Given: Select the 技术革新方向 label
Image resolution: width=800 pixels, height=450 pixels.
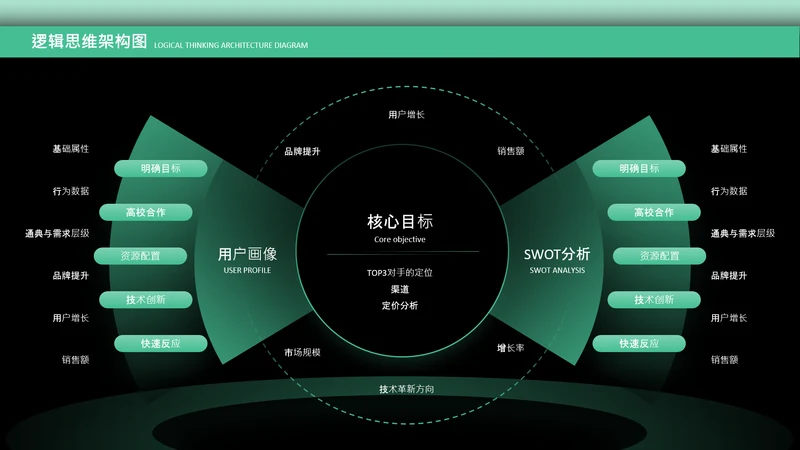Looking at the screenshot, I should [x=406, y=389].
